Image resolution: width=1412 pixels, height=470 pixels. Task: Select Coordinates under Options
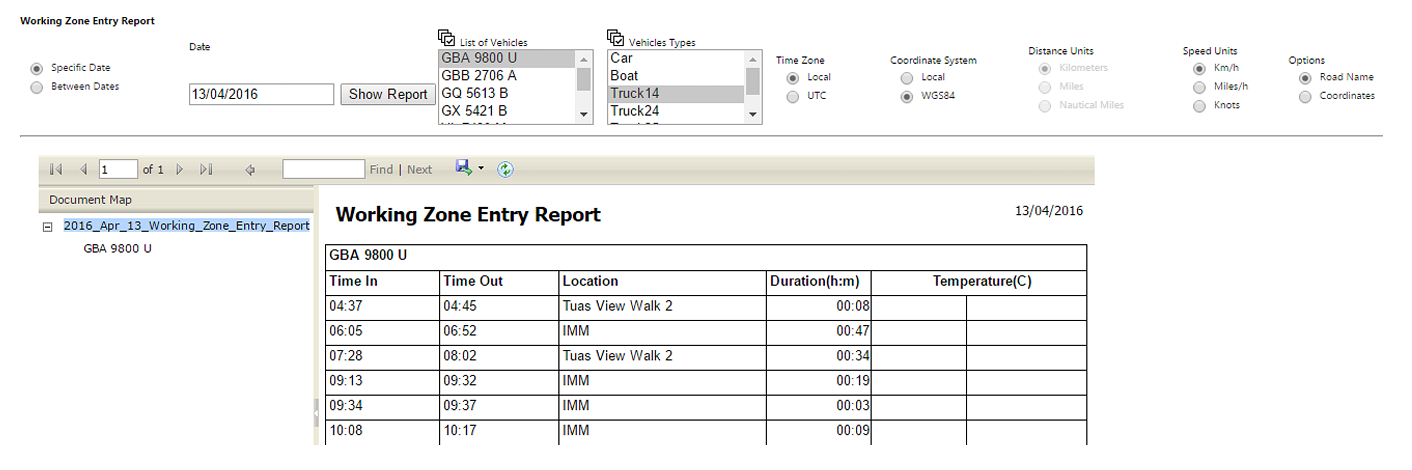pyautogui.click(x=1305, y=97)
